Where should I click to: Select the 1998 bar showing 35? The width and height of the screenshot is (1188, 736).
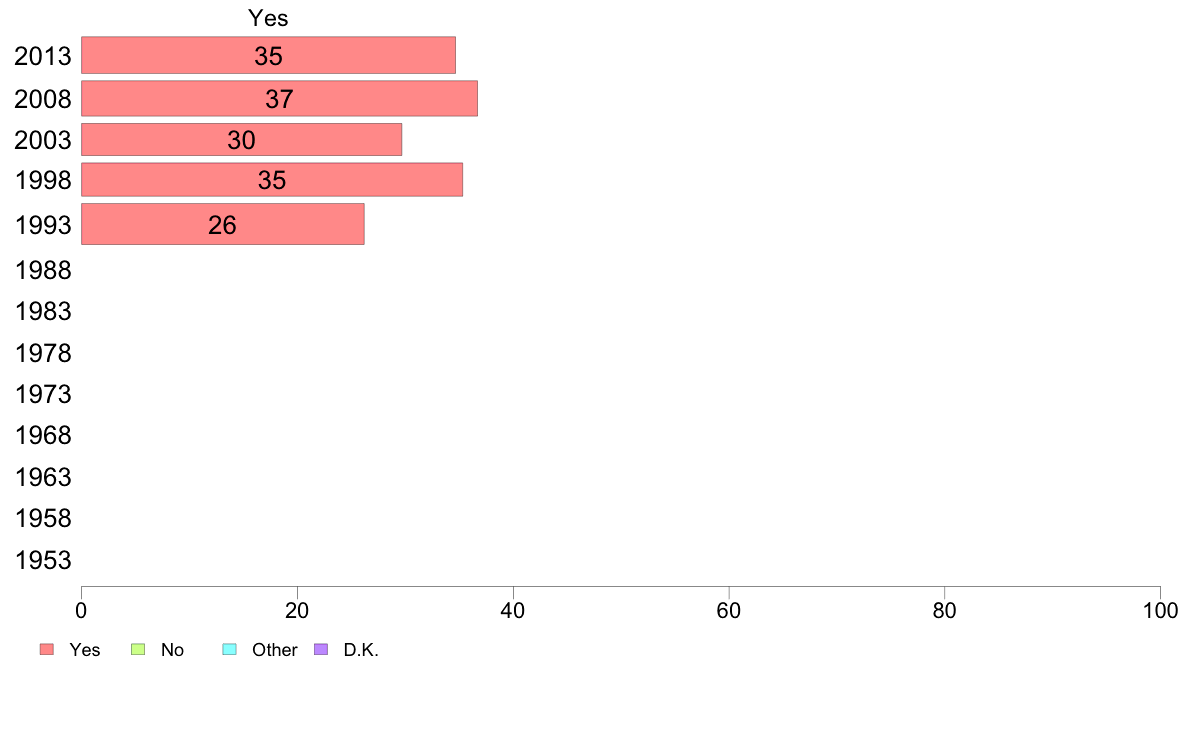click(272, 180)
